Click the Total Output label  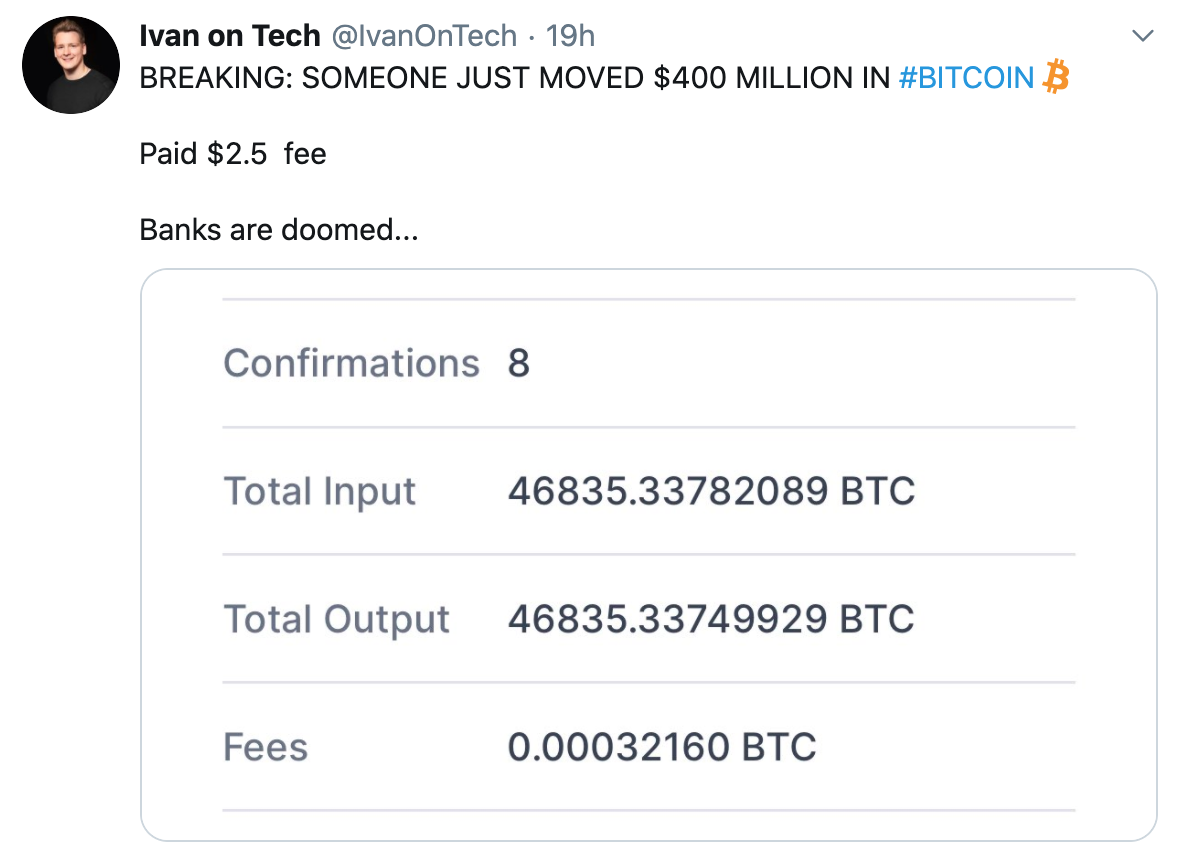coord(337,619)
